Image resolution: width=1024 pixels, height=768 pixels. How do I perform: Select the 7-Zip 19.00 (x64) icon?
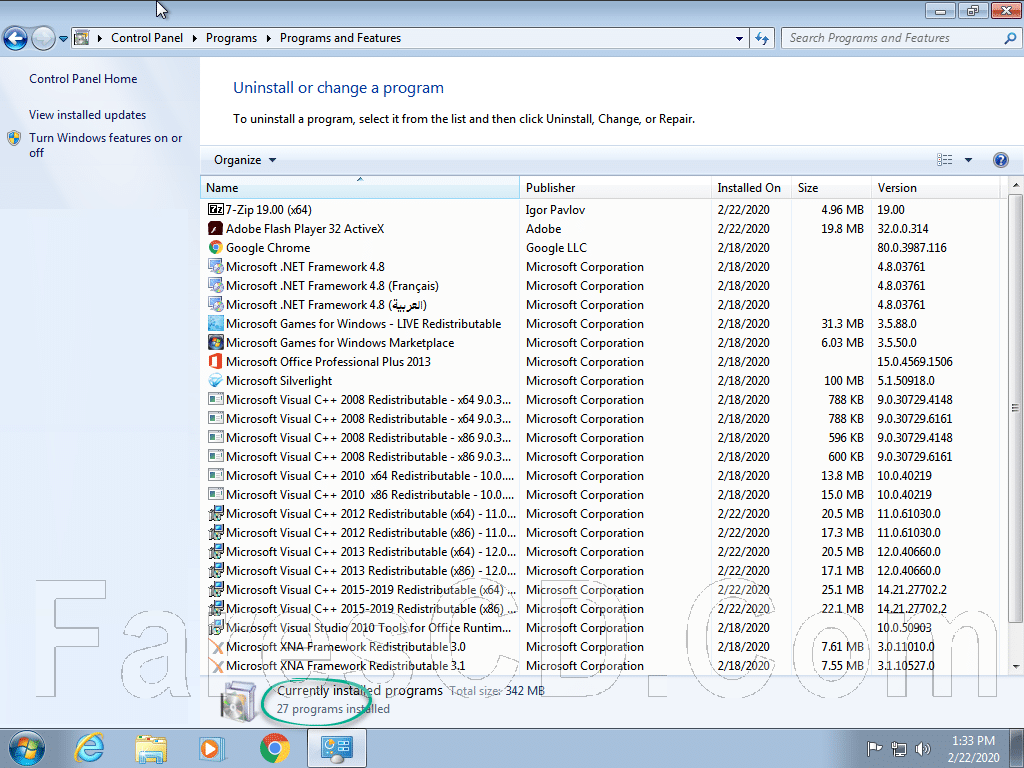216,210
